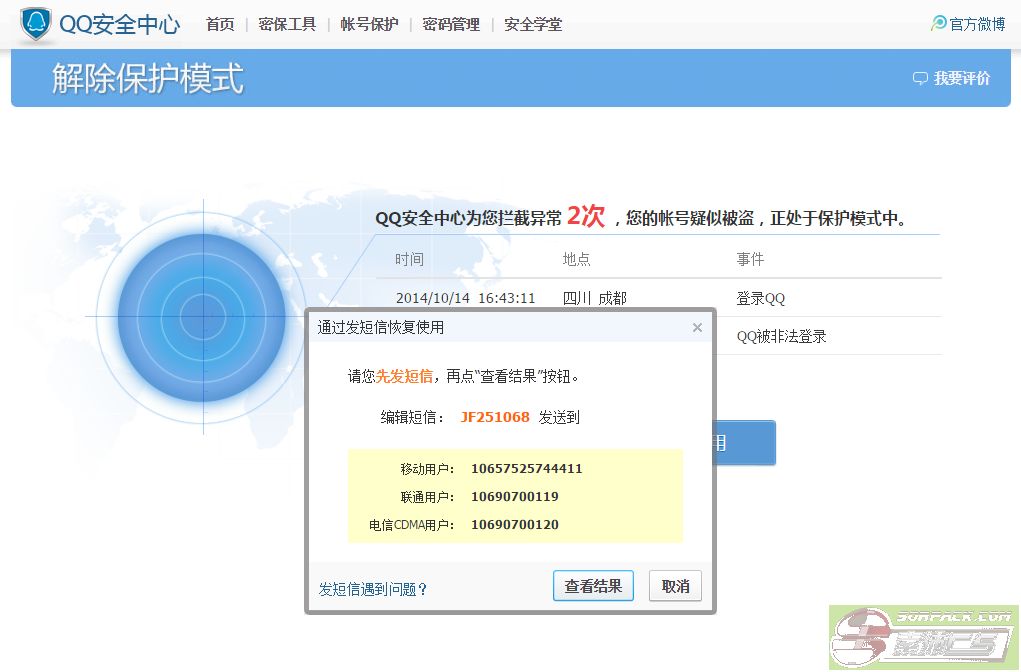Click the 我要评价 speech bubble icon
This screenshot has width=1021, height=672.
[x=920, y=78]
